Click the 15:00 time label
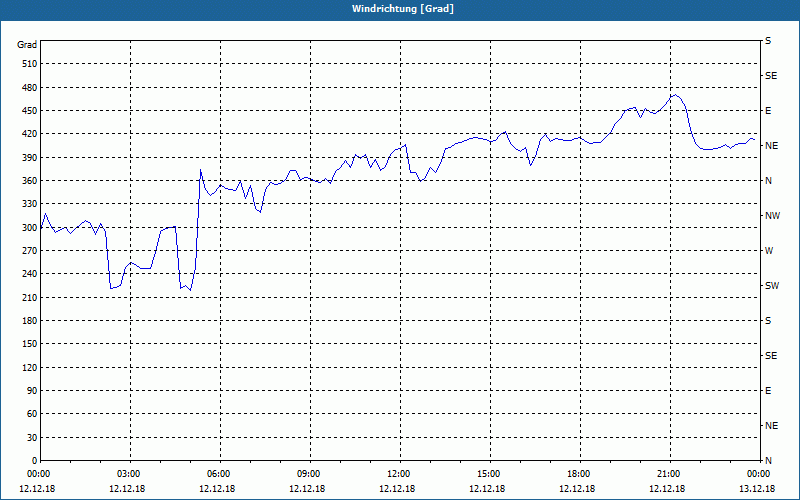Viewport: 800px width, 500px height. [488, 474]
